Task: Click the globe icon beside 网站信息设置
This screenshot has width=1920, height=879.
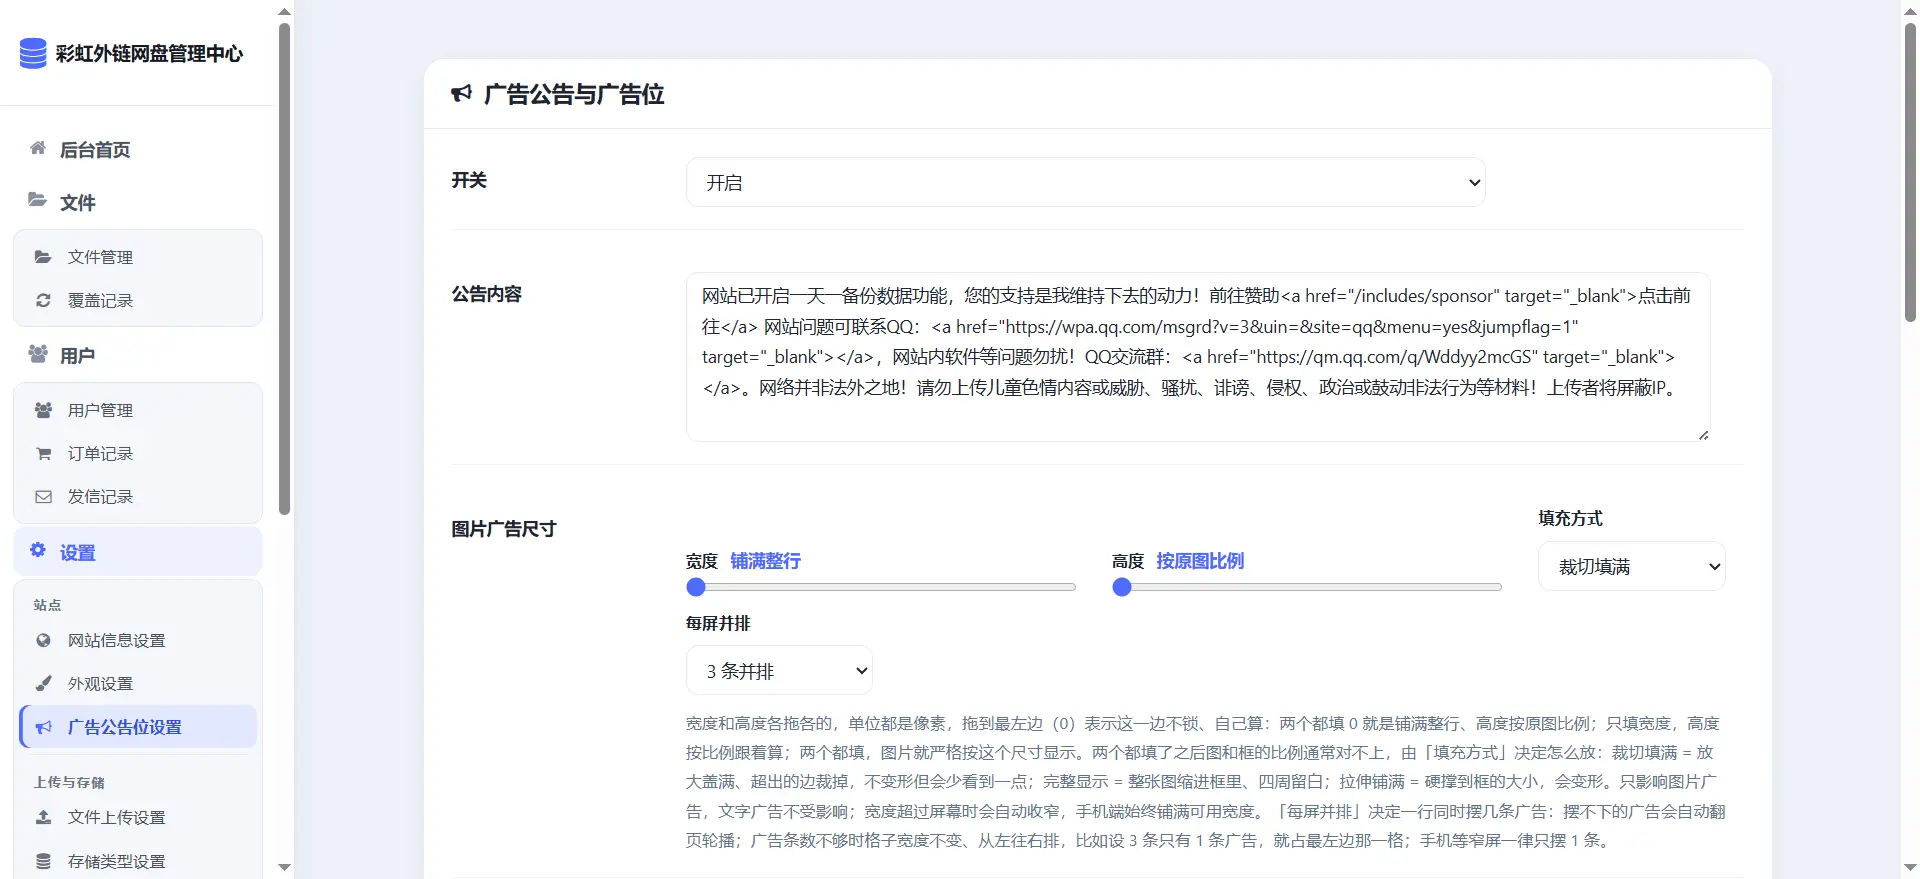Action: point(43,640)
